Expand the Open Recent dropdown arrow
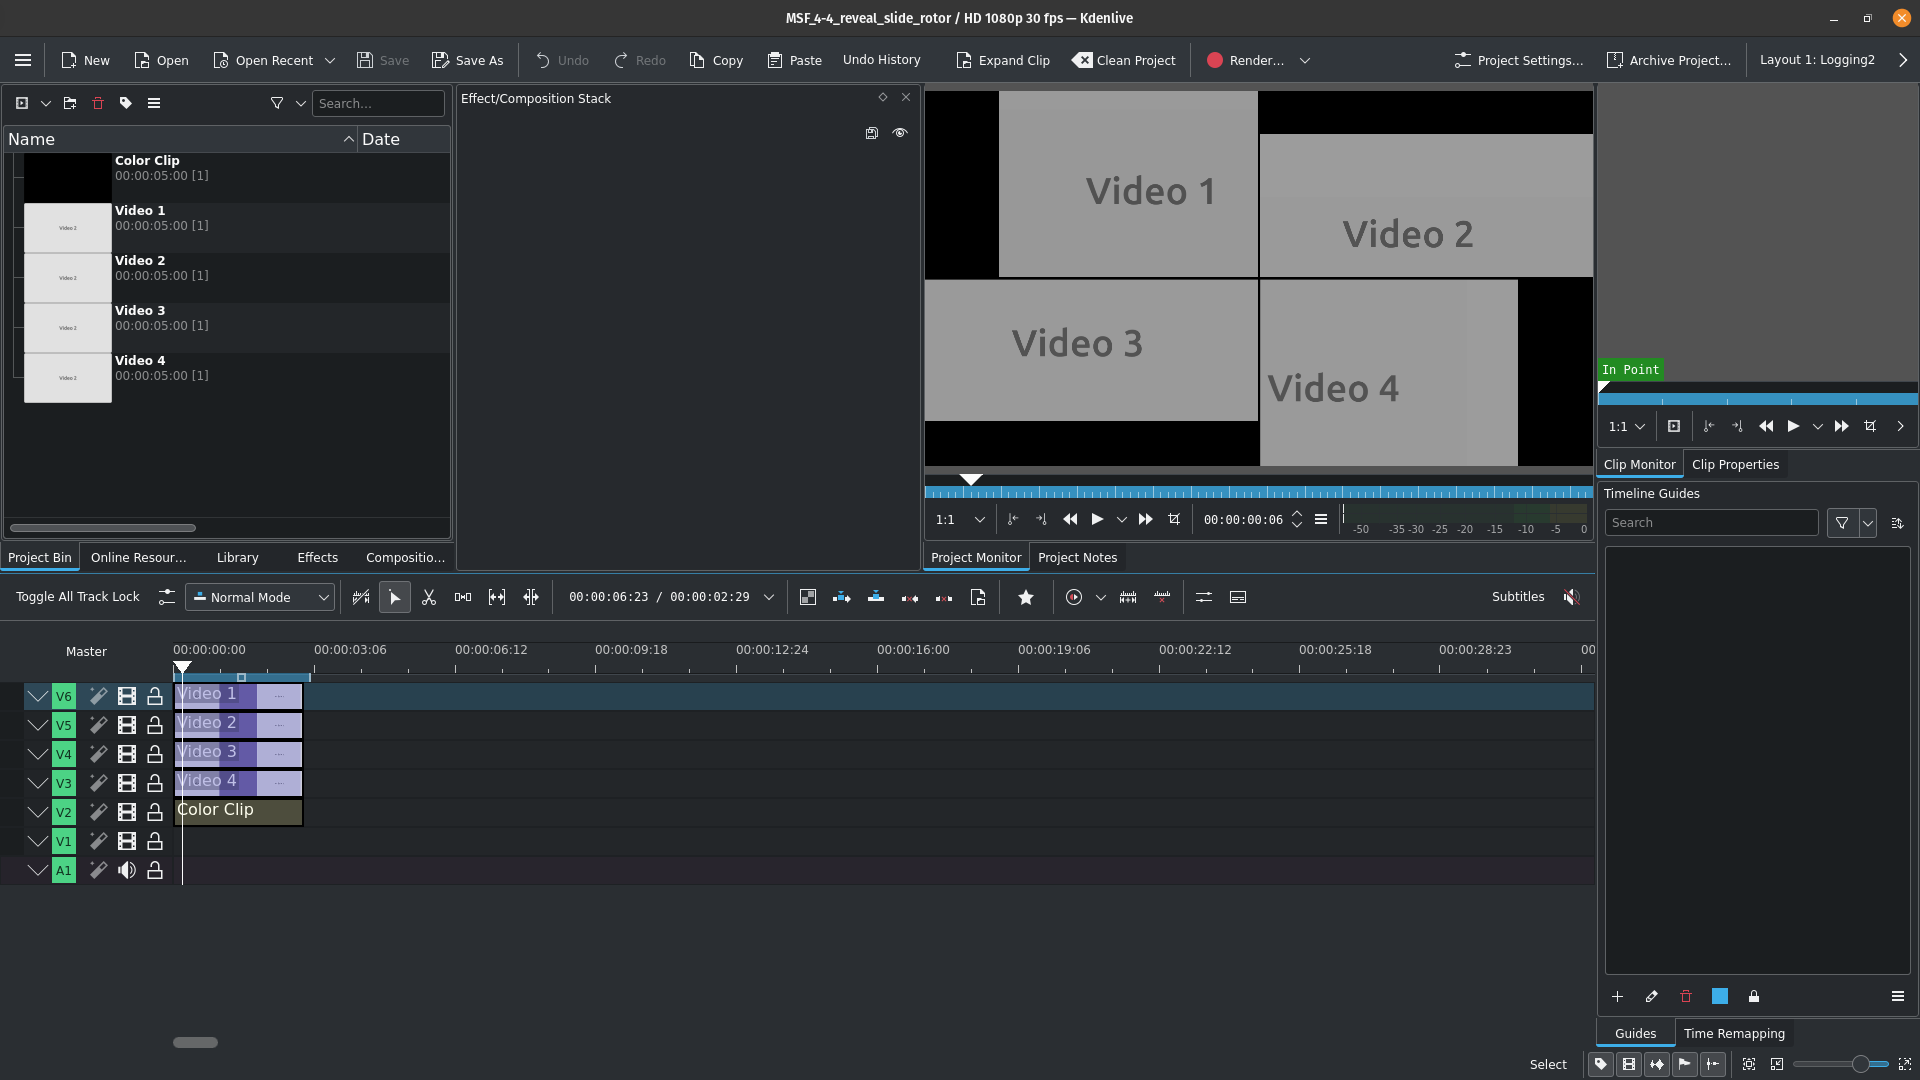 (x=330, y=60)
